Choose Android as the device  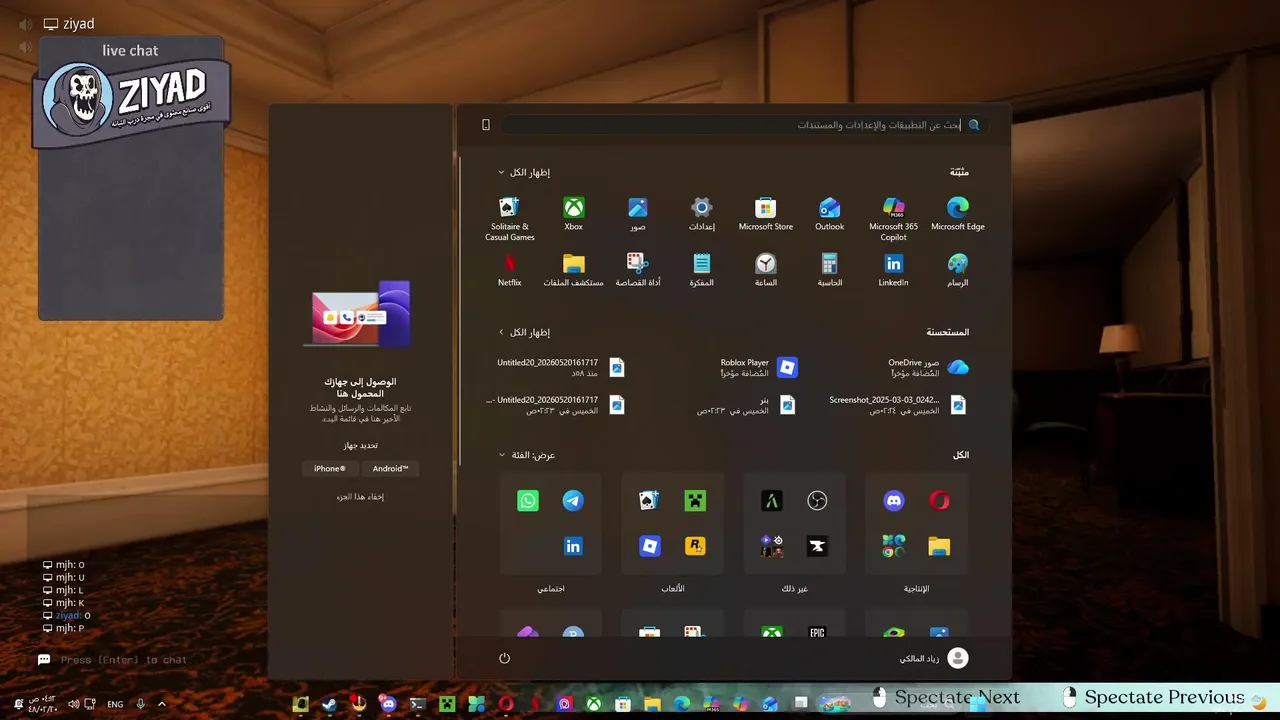[390, 469]
